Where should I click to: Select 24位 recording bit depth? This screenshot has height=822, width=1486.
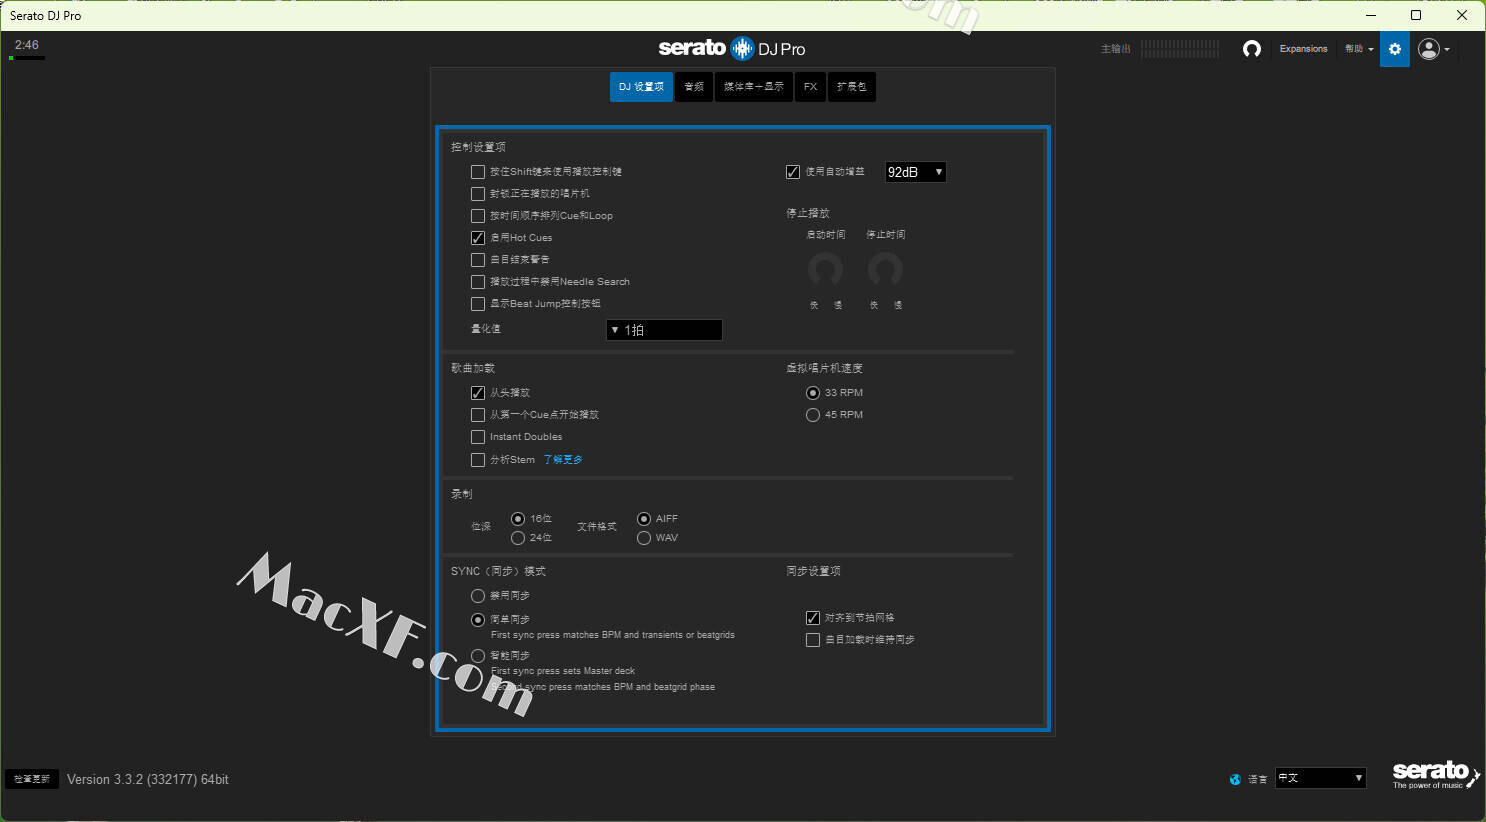coord(518,538)
